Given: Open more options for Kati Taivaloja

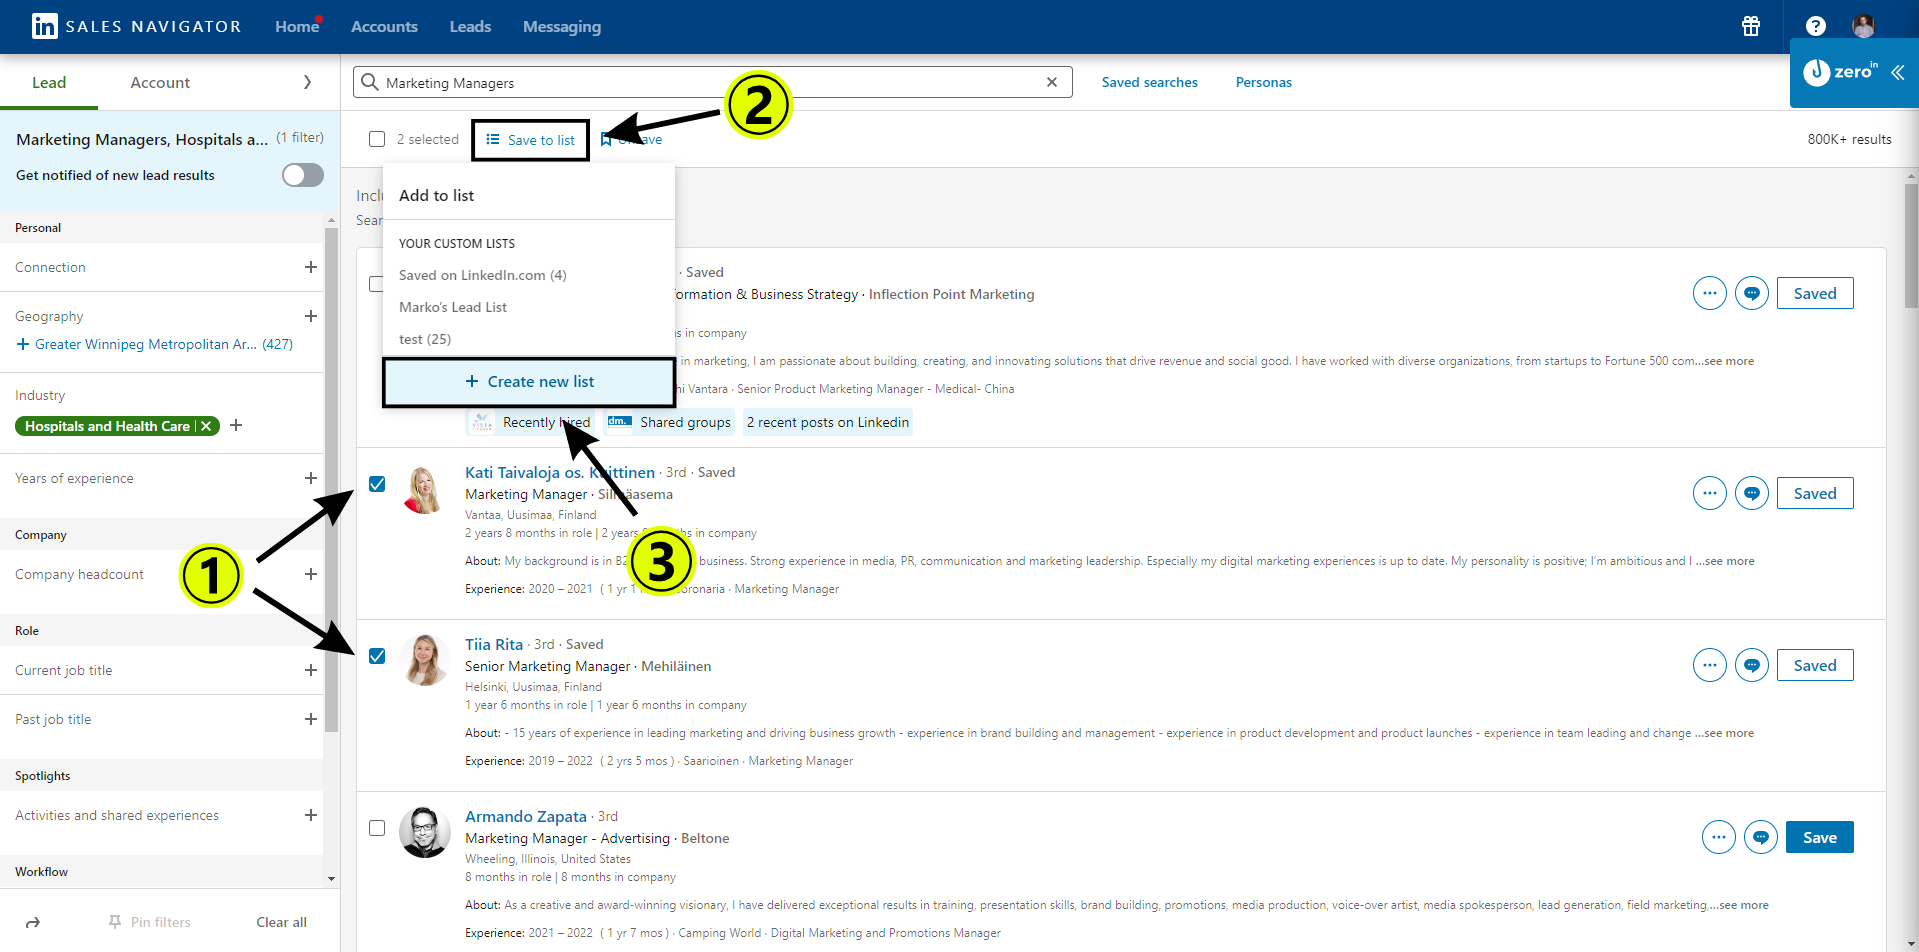Looking at the screenshot, I should tap(1710, 493).
